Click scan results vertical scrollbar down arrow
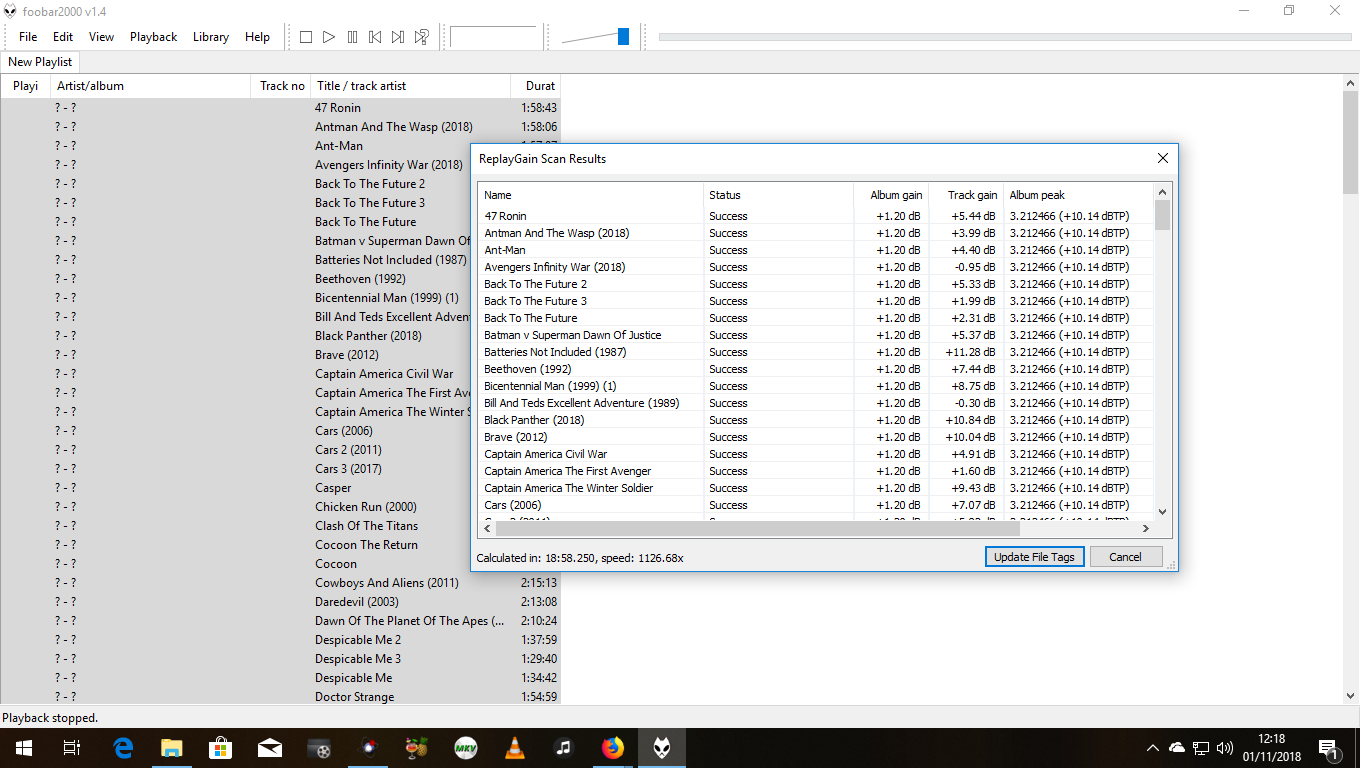 pyautogui.click(x=1162, y=512)
